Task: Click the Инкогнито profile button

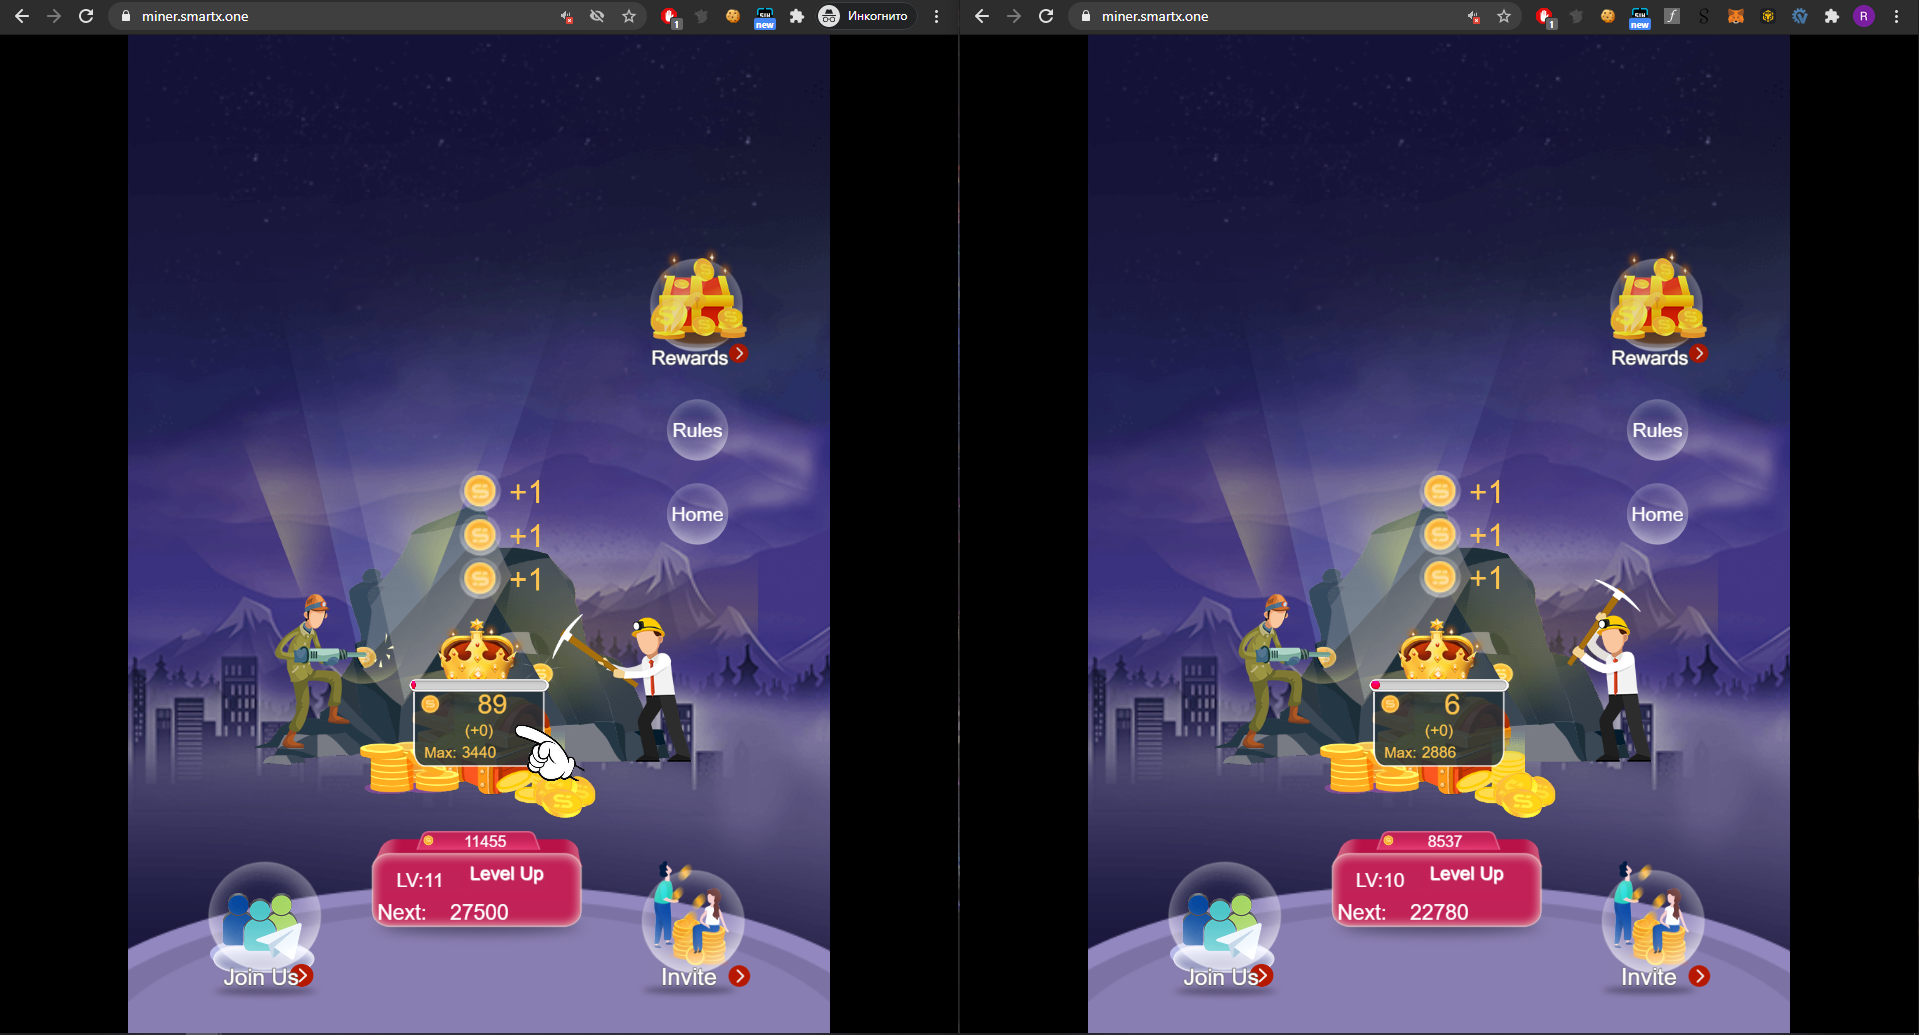Action: click(x=865, y=16)
